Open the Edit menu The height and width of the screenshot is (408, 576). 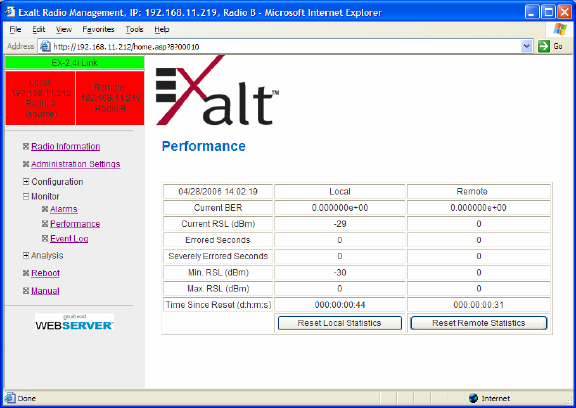click(x=39, y=29)
